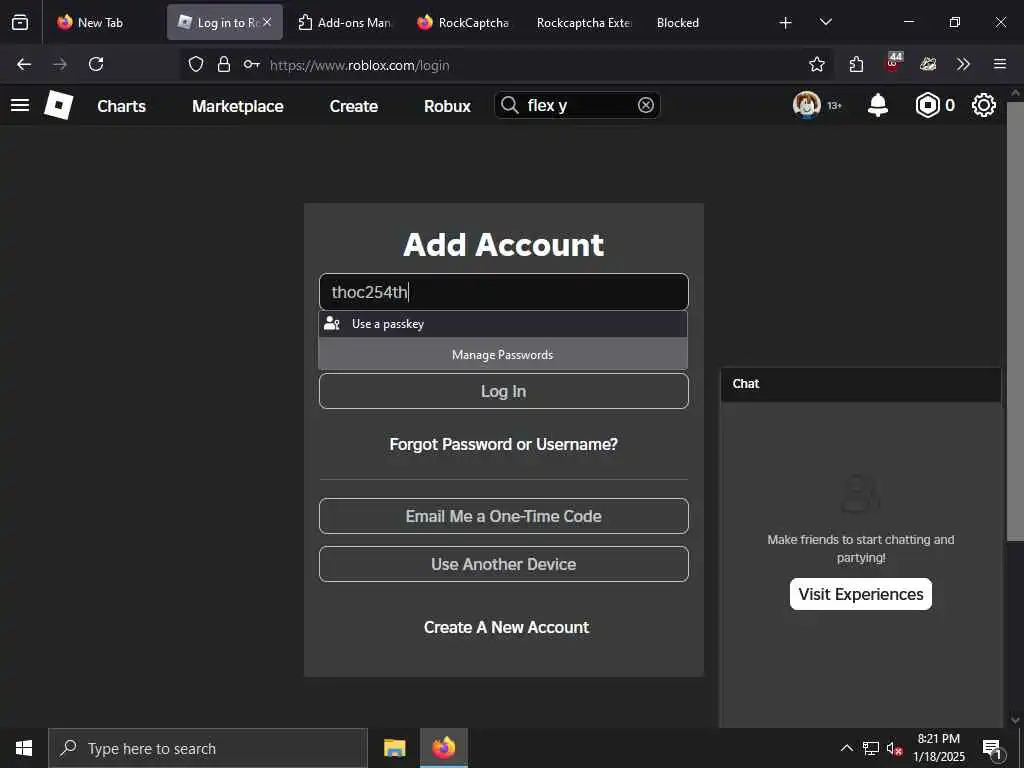Show more toolbar tools overflow chevron
Image resolution: width=1024 pixels, height=768 pixels.
click(963, 64)
